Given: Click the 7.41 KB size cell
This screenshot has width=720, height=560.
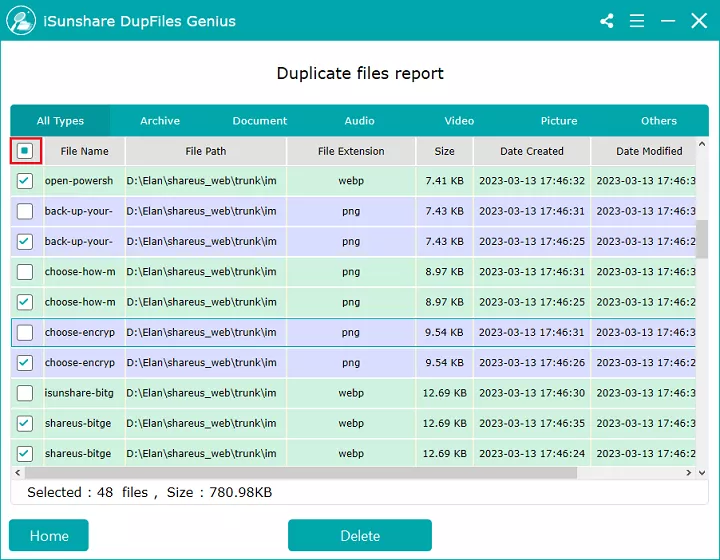Looking at the screenshot, I should (x=444, y=181).
